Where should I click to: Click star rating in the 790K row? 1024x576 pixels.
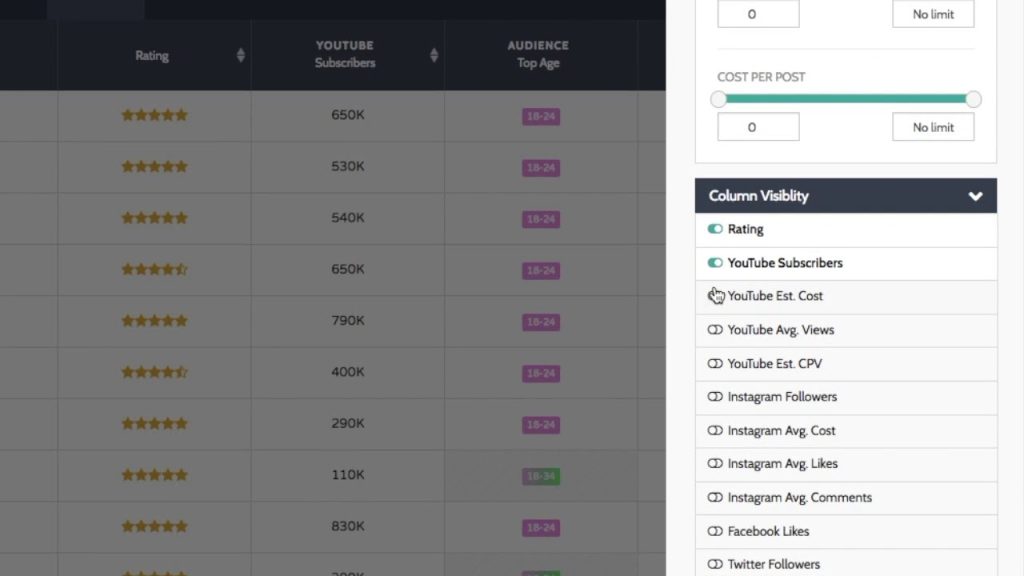(x=154, y=321)
